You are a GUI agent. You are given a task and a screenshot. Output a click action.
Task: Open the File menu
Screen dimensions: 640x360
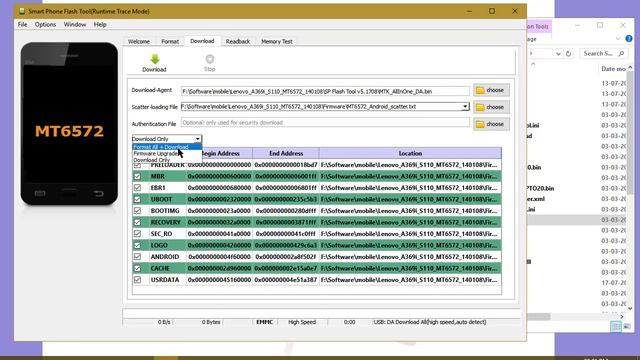tap(22, 24)
